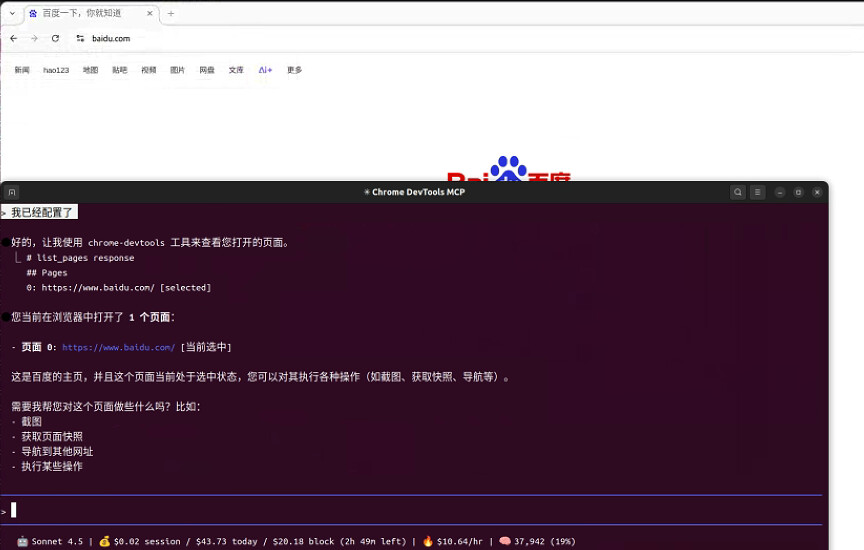The width and height of the screenshot is (864, 550).
Task: Minimize the Chrome DevTools MCP terminal
Action: (x=780, y=192)
